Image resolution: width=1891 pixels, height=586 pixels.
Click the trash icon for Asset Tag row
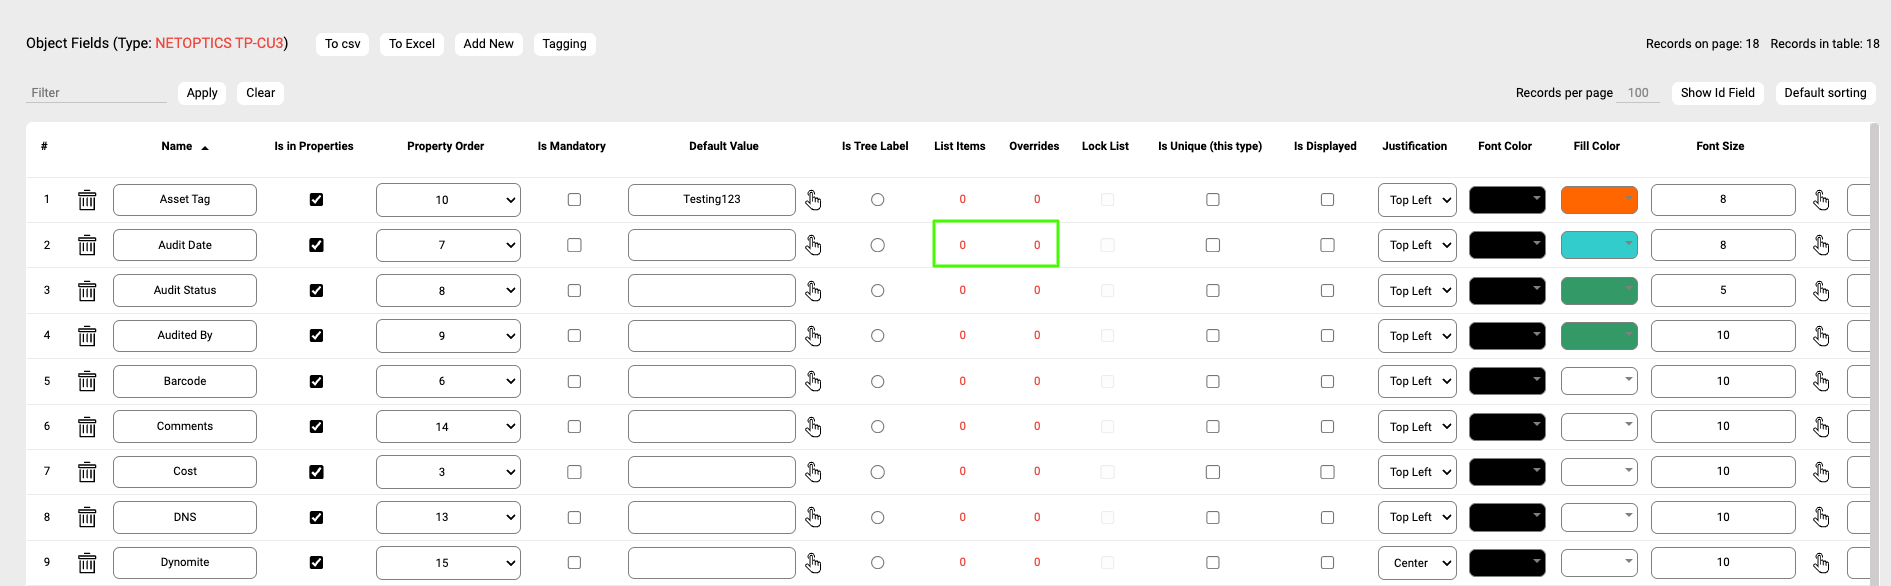coord(87,200)
